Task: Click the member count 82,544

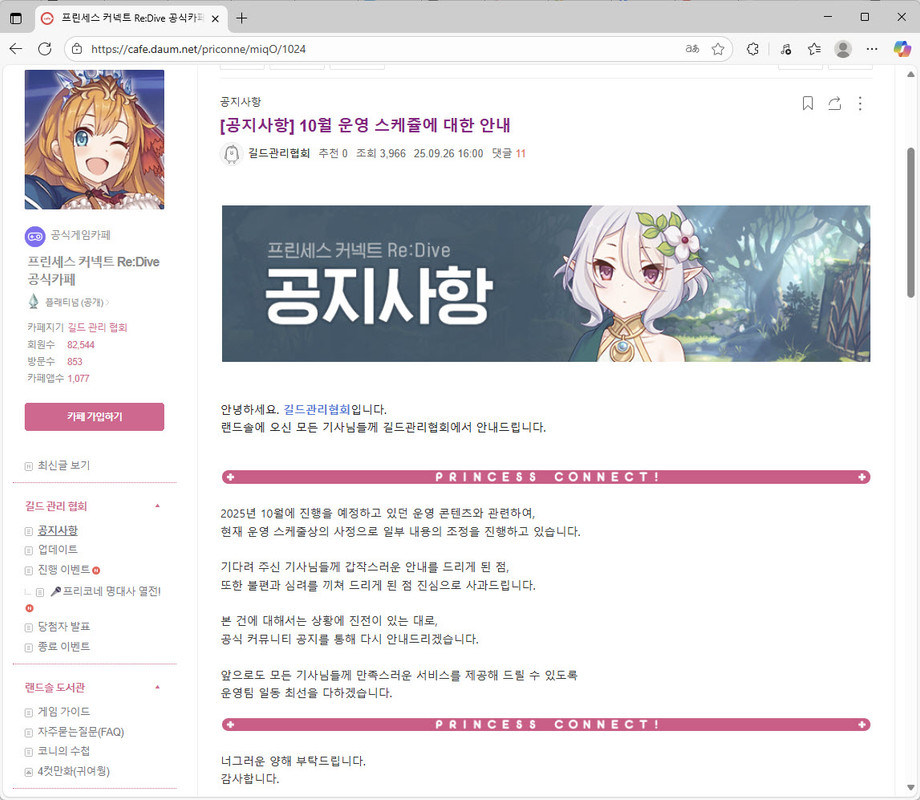Action: [x=80, y=345]
